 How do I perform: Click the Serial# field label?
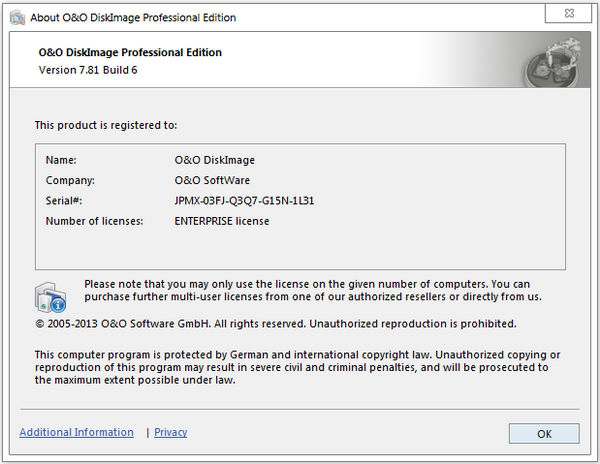click(65, 201)
